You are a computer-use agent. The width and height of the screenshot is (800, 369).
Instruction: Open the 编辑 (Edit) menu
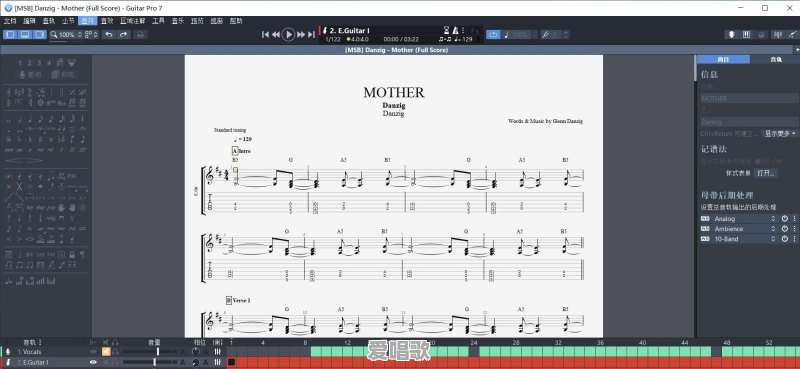[30, 21]
